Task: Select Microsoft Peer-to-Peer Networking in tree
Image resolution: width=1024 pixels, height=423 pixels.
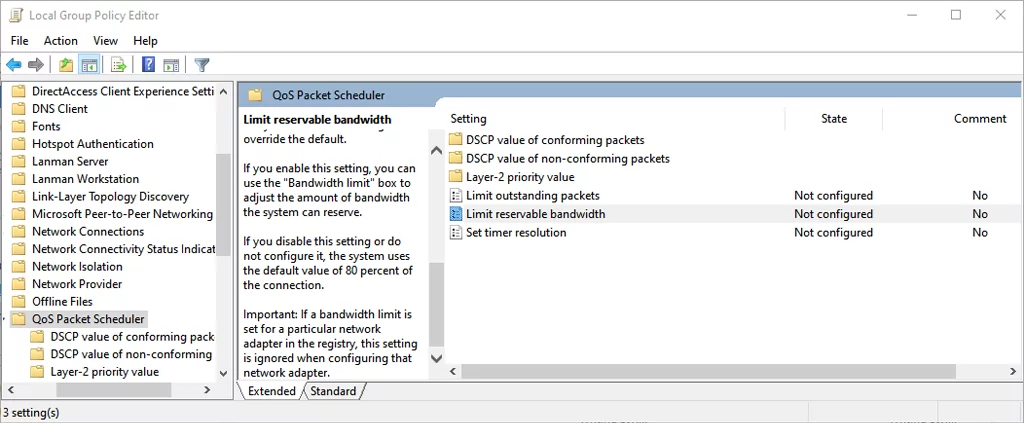Action: (x=122, y=214)
